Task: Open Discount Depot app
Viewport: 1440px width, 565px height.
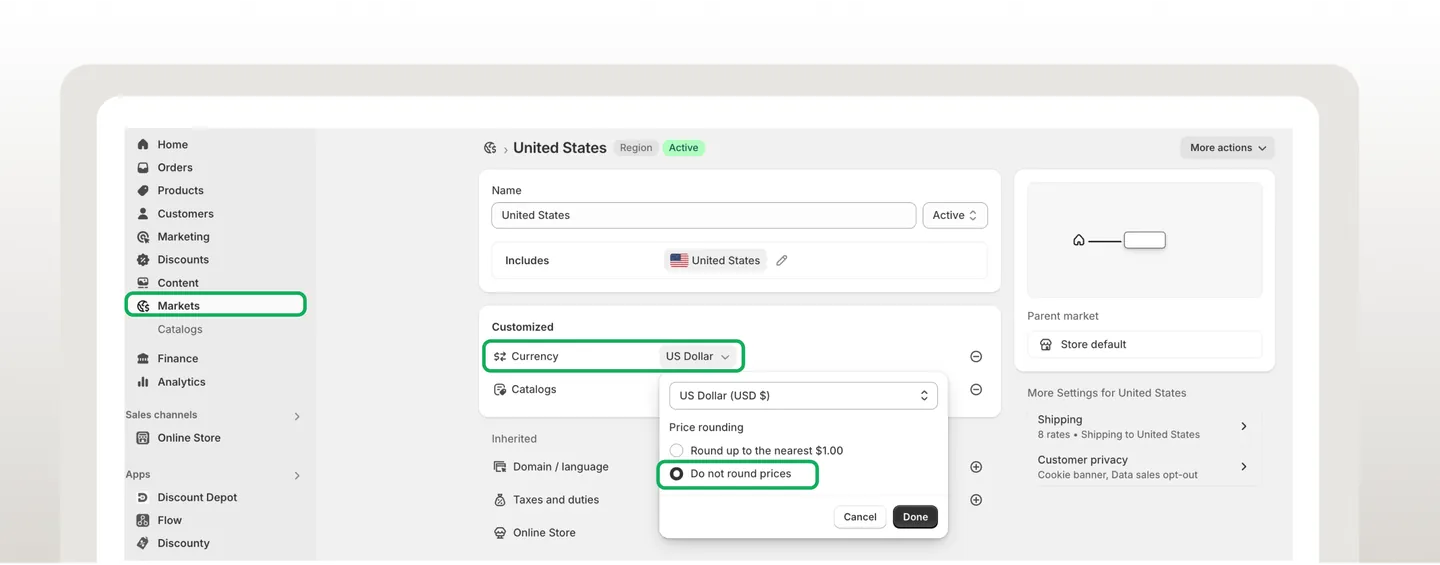Action: pos(197,498)
